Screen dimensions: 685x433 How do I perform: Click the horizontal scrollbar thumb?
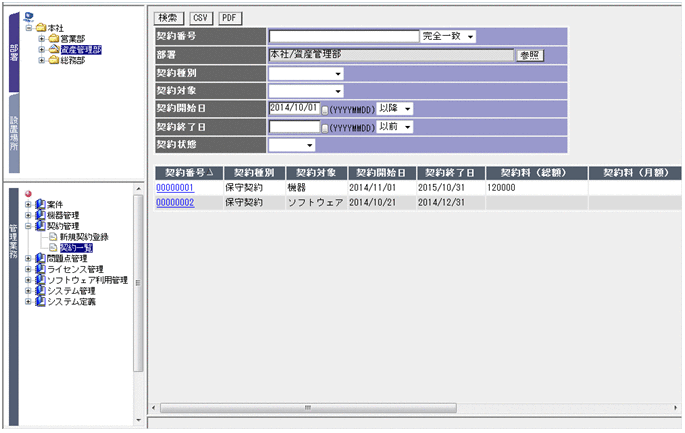tap(308, 408)
